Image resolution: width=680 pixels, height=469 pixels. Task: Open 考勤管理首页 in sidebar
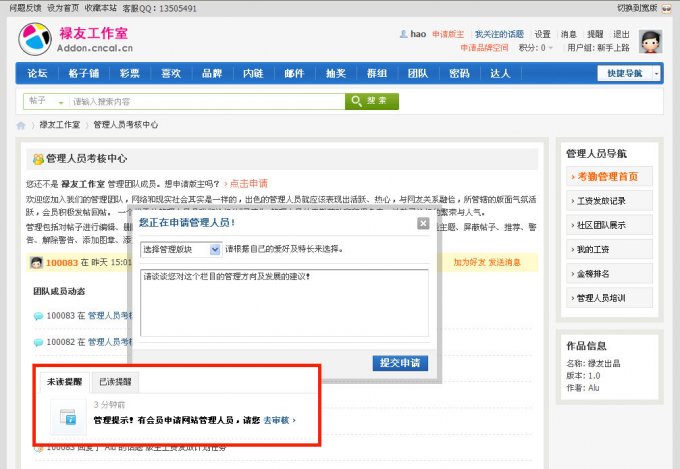click(609, 177)
